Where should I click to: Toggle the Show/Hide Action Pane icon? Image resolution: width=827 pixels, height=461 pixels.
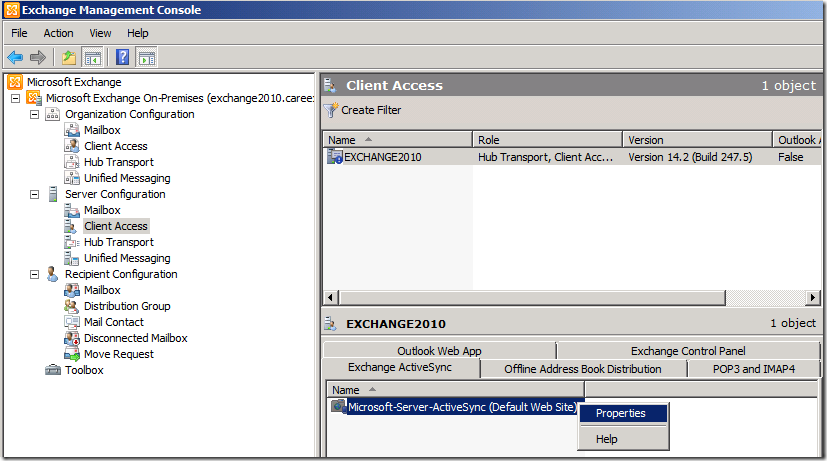click(147, 57)
